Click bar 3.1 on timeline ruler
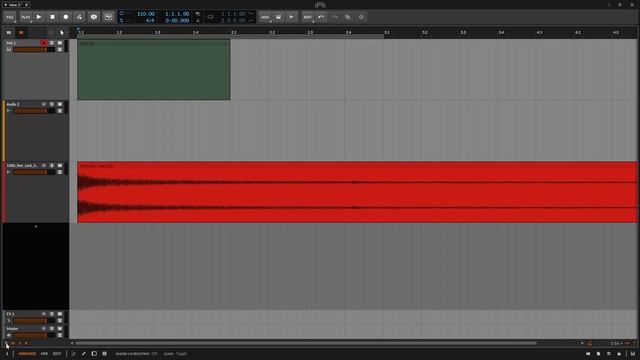The image size is (640, 360). pos(387,32)
